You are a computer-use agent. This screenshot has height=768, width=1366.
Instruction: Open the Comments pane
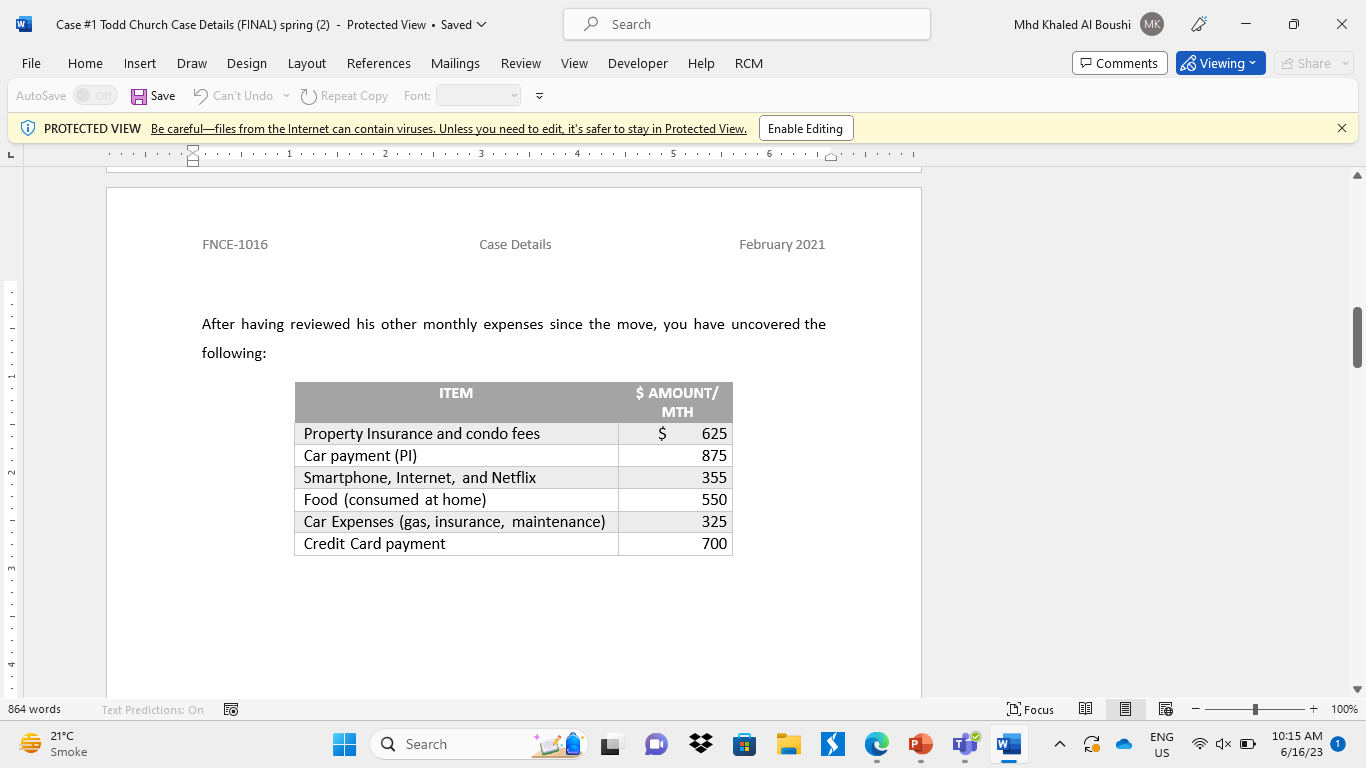pyautogui.click(x=1119, y=62)
